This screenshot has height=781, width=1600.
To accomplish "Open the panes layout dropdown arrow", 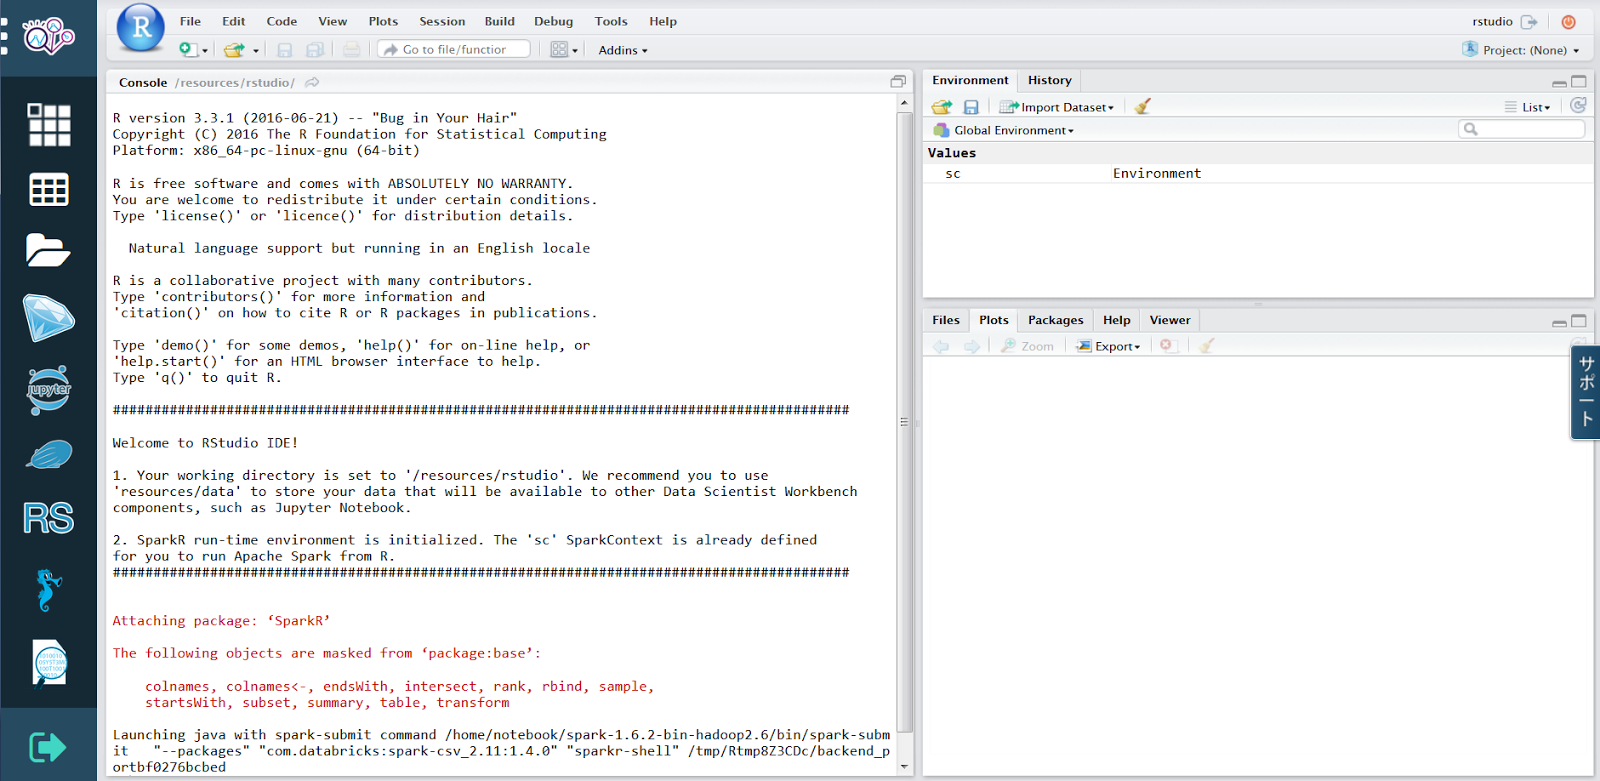I will tap(575, 50).
